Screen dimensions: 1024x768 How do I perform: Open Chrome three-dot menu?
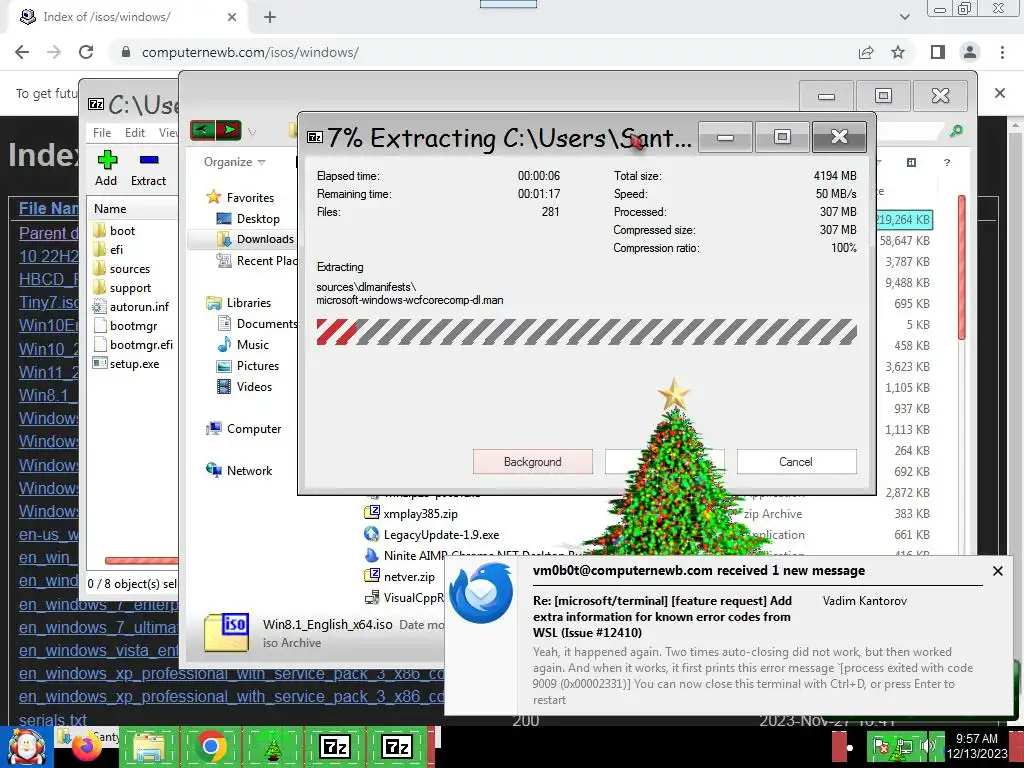(1002, 52)
